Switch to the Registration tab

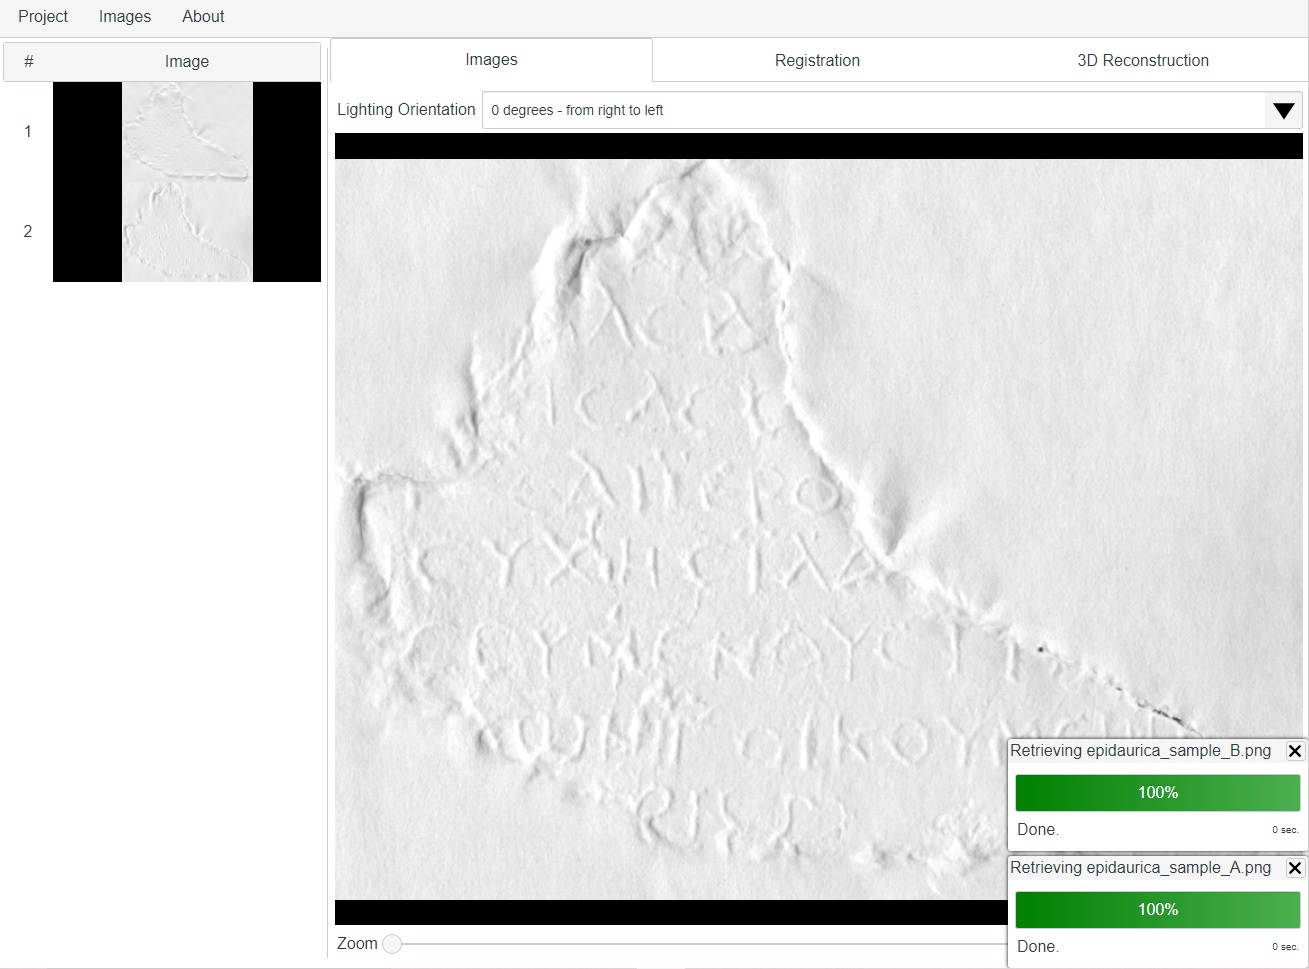[817, 61]
